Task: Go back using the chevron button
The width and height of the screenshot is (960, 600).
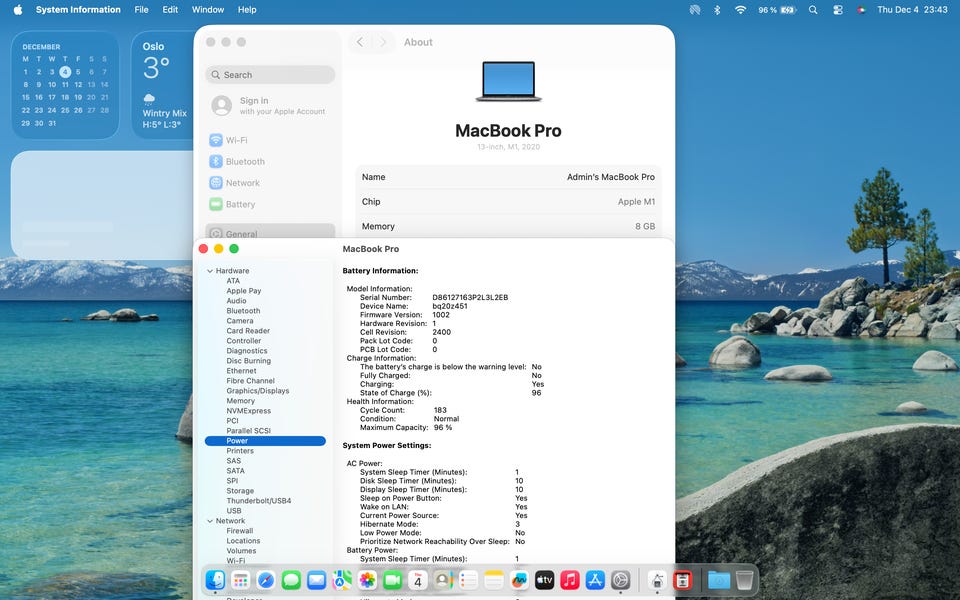Action: (x=360, y=42)
